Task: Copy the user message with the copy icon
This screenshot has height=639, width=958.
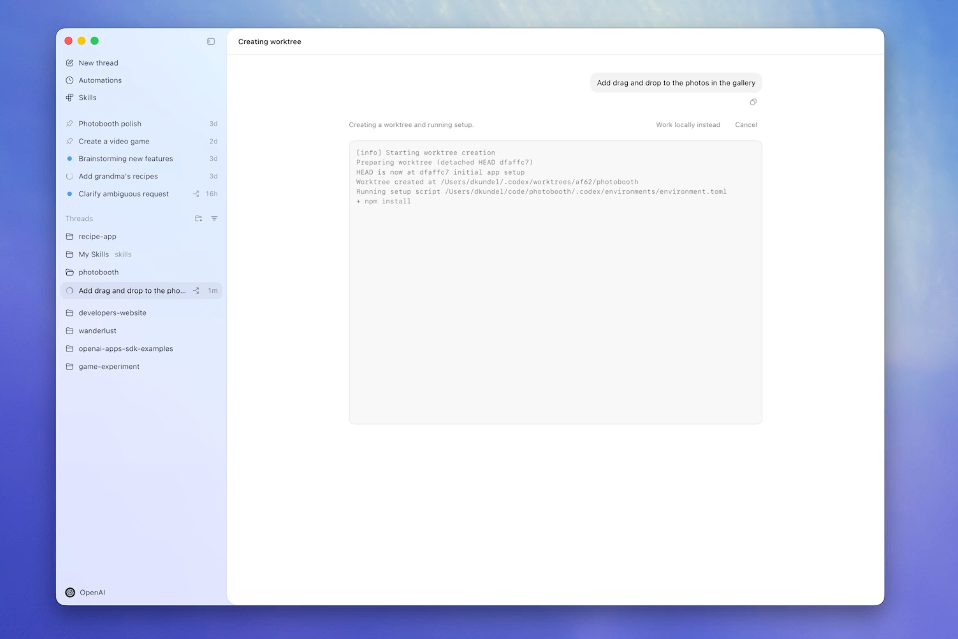Action: [753, 102]
